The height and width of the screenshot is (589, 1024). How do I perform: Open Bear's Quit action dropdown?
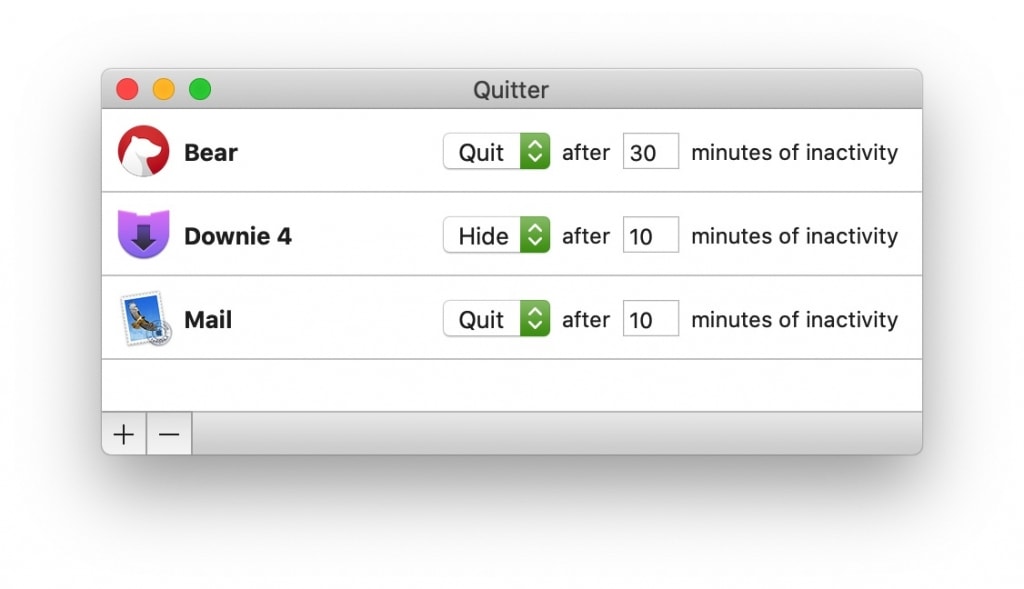pyautogui.click(x=496, y=151)
